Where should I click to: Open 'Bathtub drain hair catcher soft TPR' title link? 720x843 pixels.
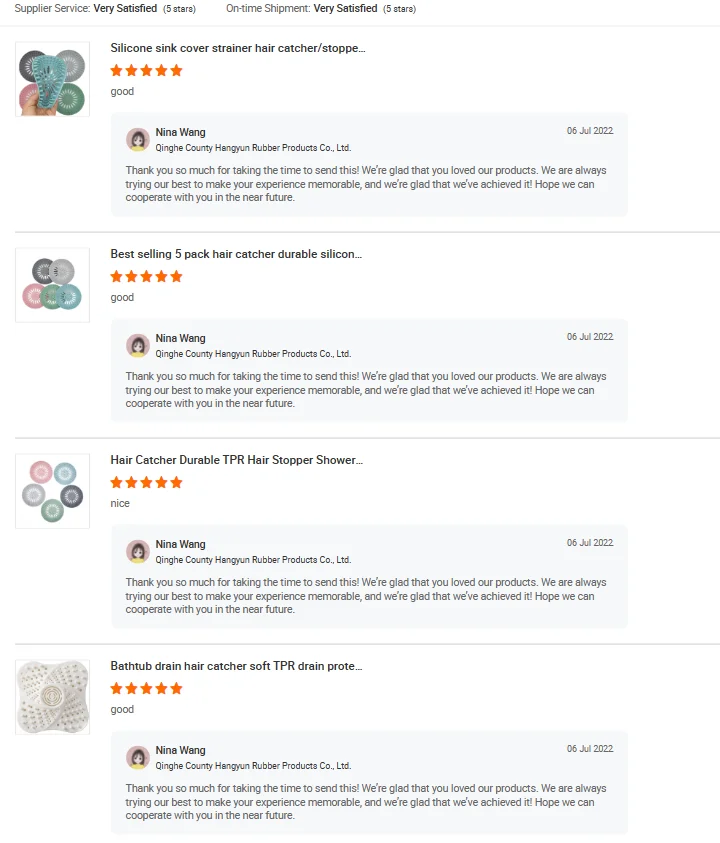(x=236, y=666)
